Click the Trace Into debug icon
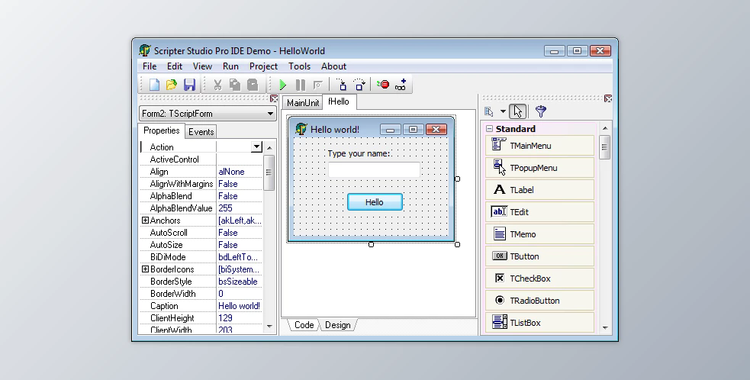The image size is (750, 380). tap(342, 85)
